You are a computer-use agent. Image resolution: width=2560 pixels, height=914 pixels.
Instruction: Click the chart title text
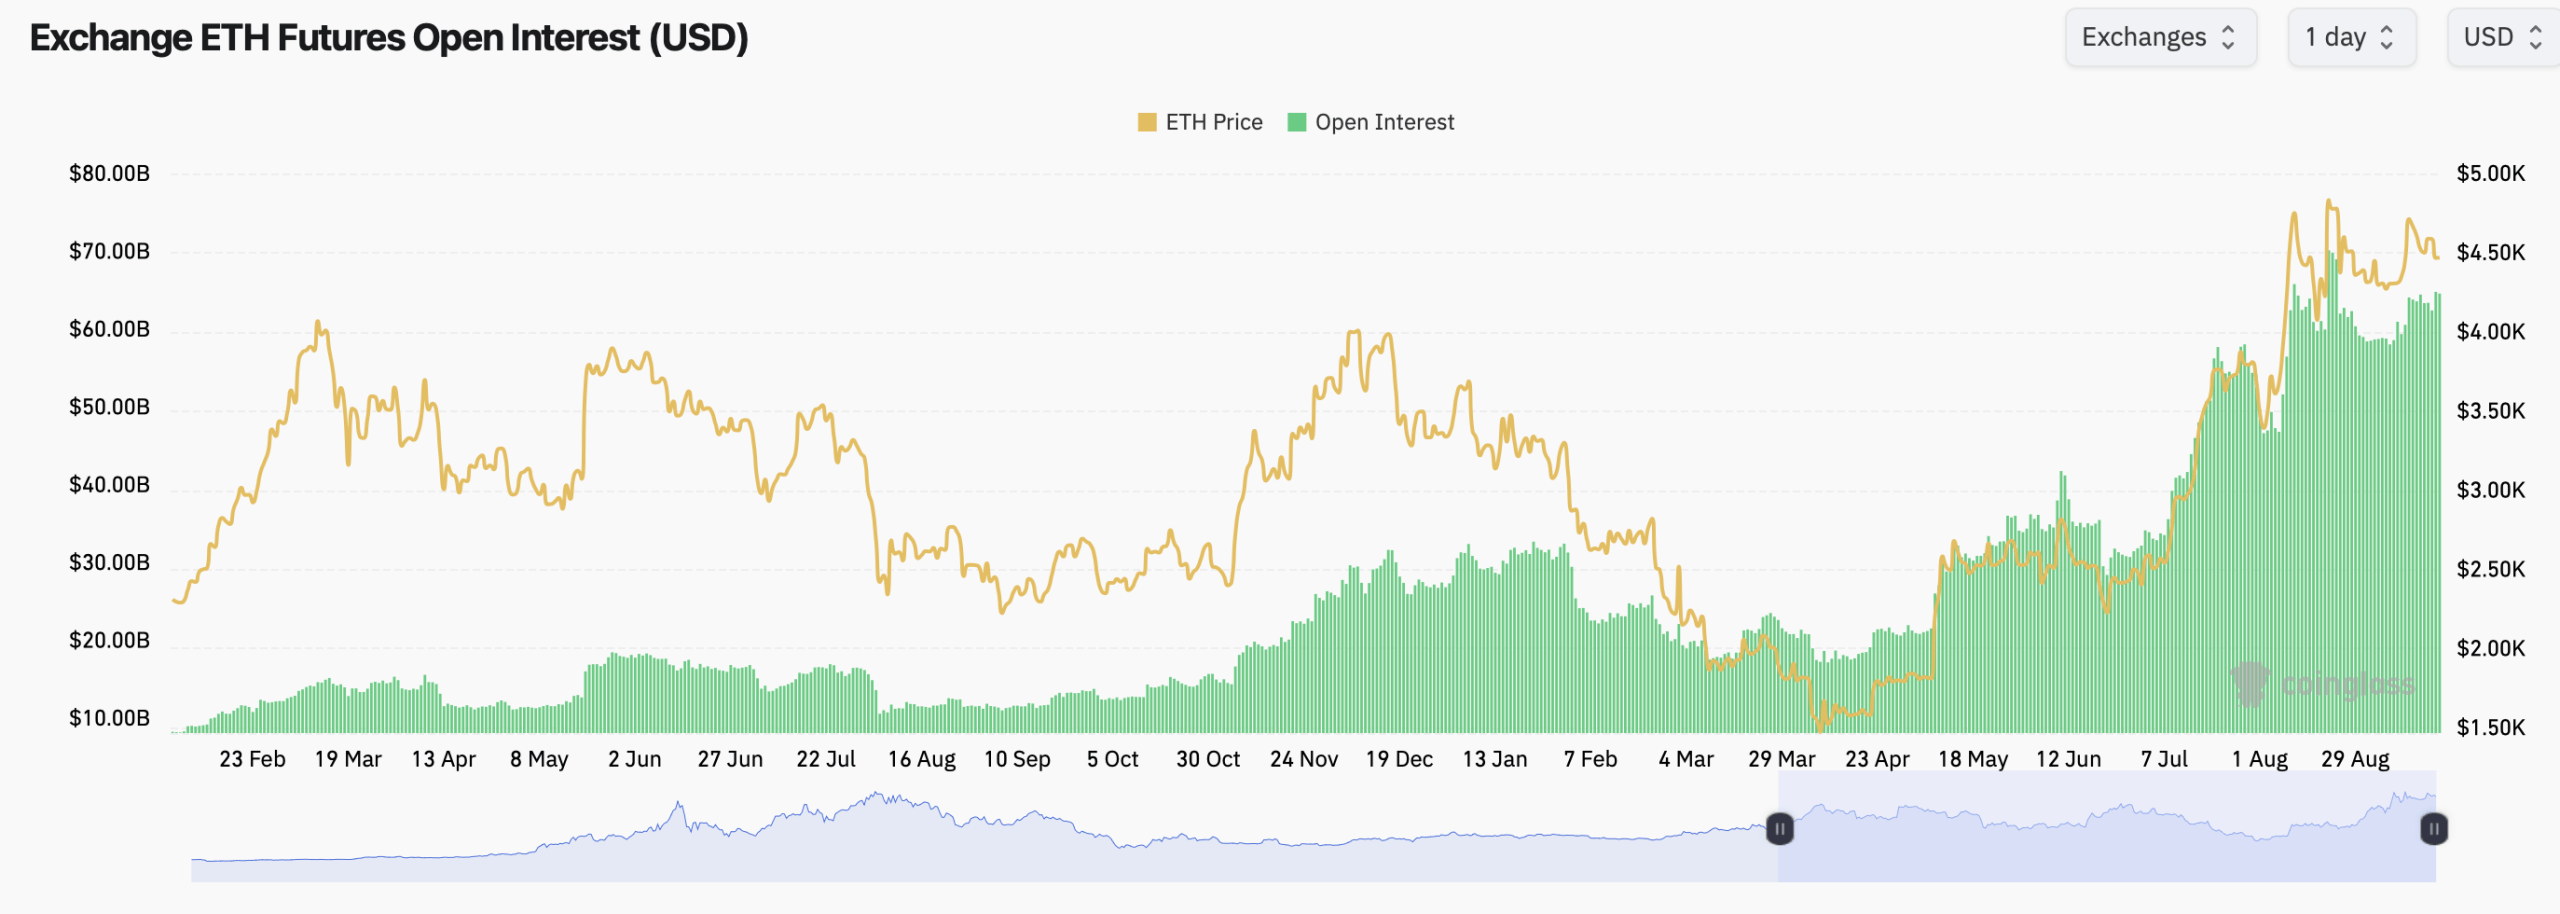(388, 40)
